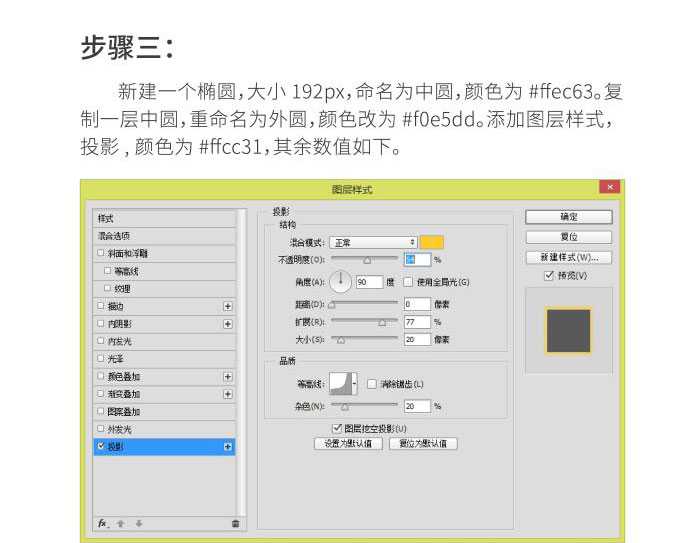Enable 图案叠加 checkbox
This screenshot has height=543, width=690.
101,411
